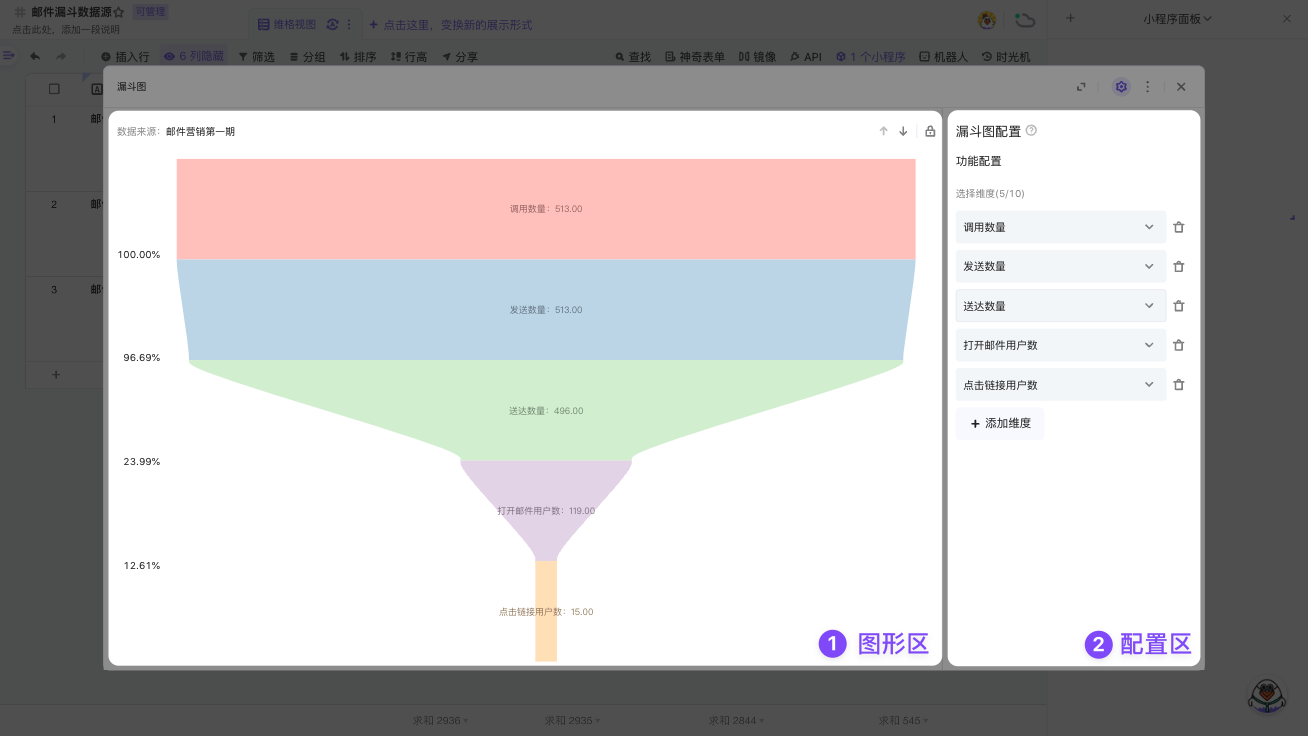Click the down arrow in chart header
The image size is (1308, 736).
pos(903,131)
